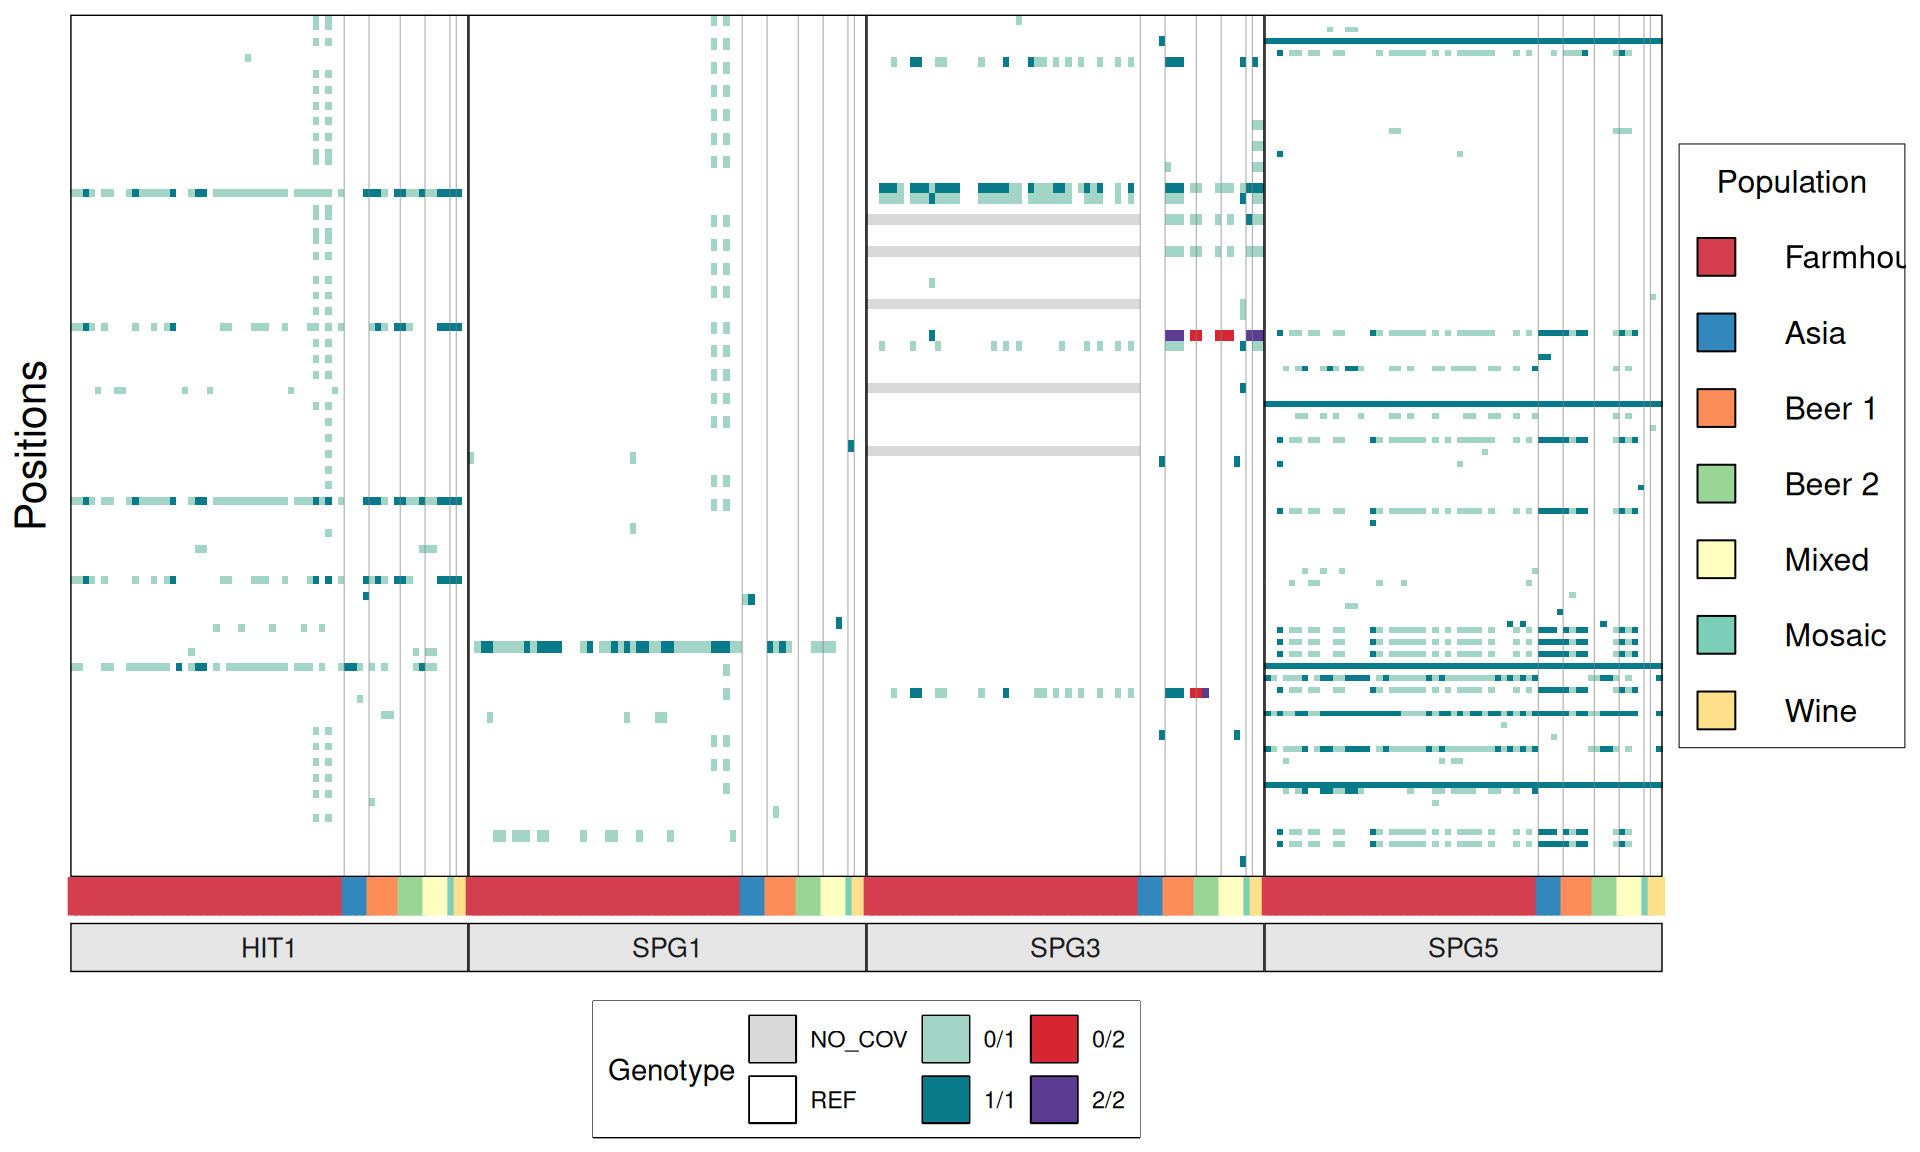Select the SPG3 panel label
This screenshot has width=1920, height=1152.
(1065, 947)
